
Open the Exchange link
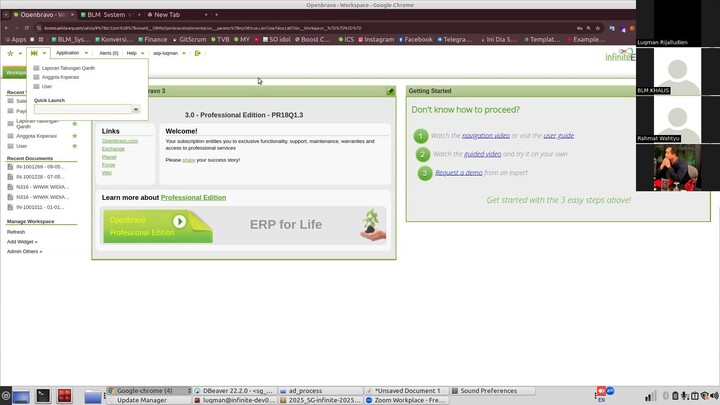point(113,149)
